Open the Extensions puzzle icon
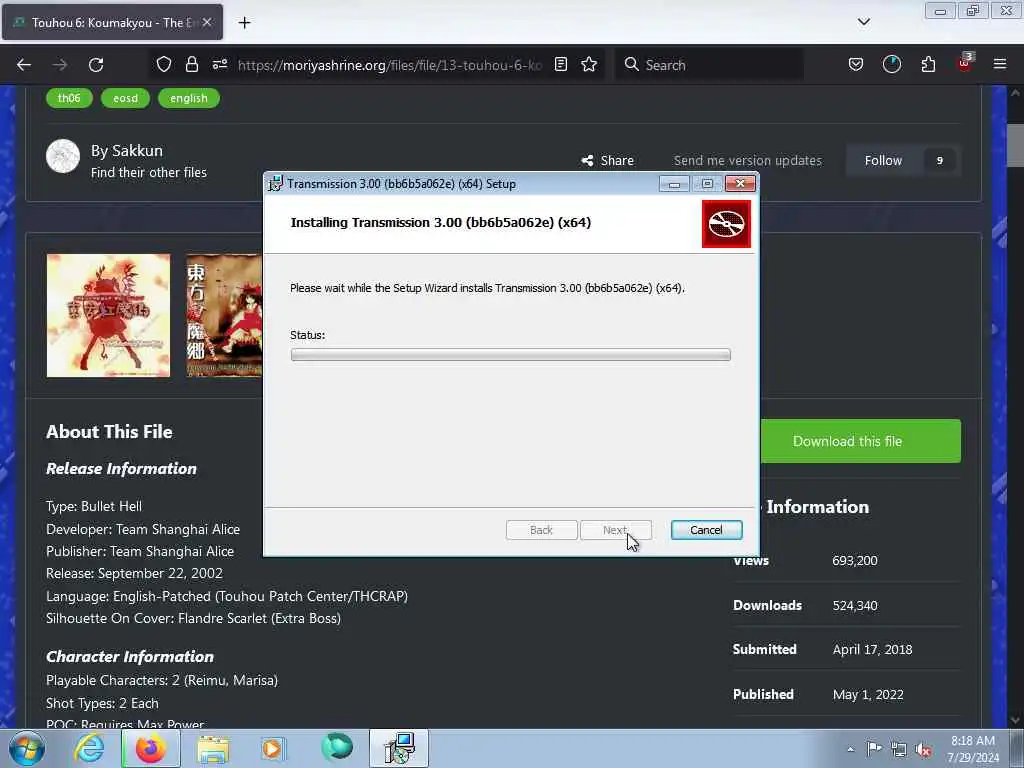The height and width of the screenshot is (768, 1024). 928,64
